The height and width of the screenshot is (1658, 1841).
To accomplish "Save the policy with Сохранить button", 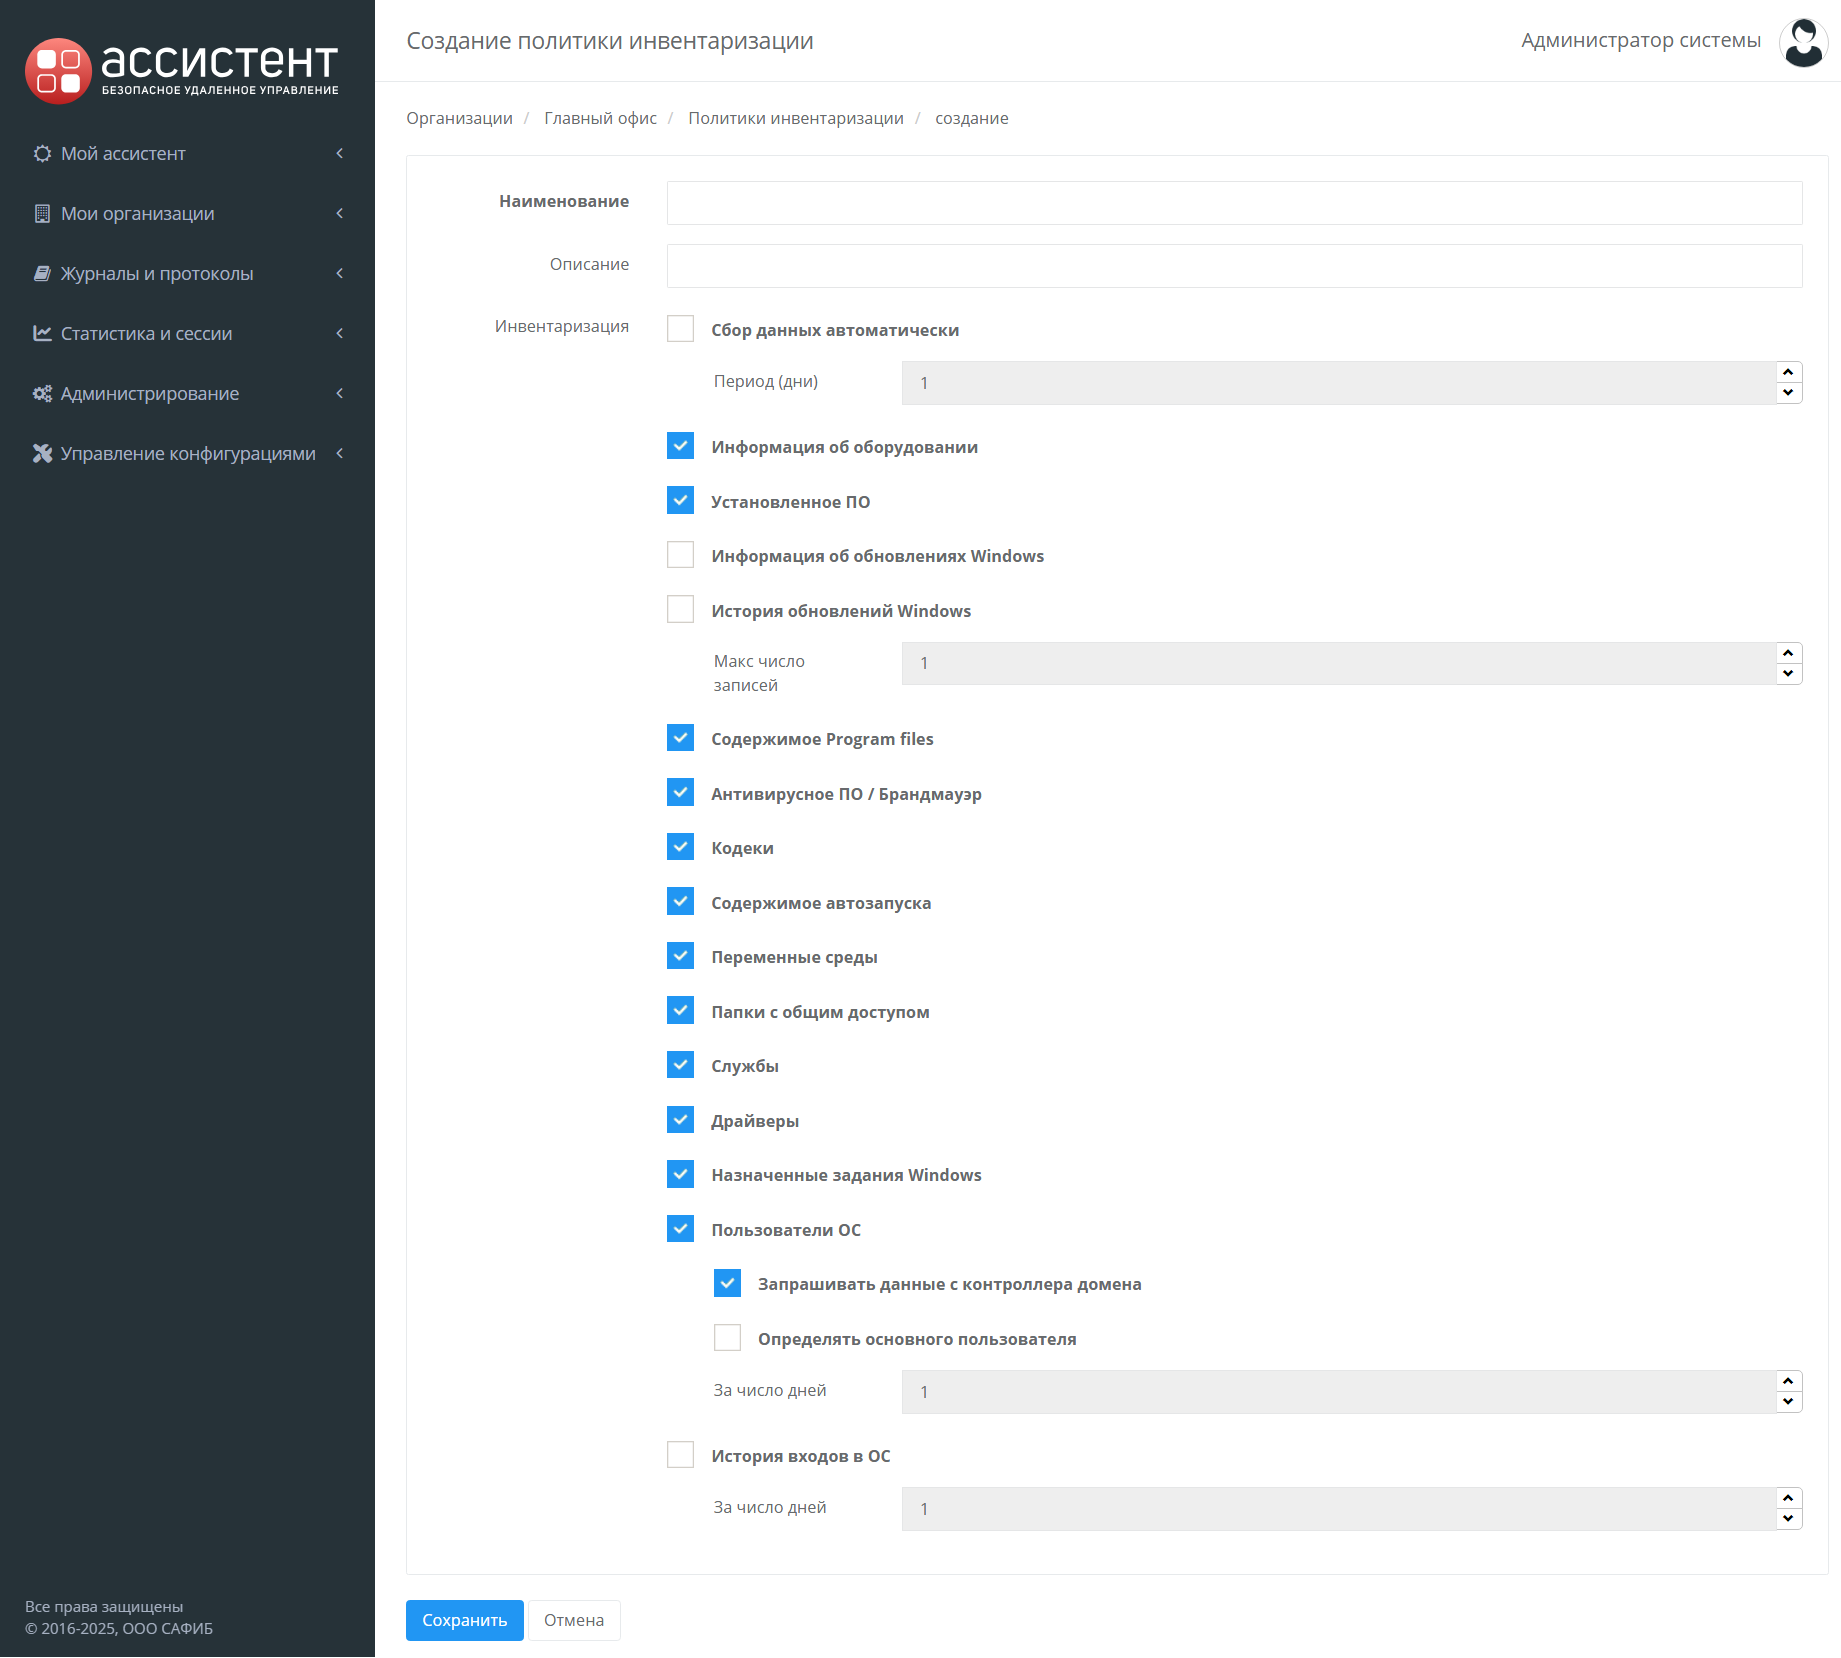I will coord(464,1620).
